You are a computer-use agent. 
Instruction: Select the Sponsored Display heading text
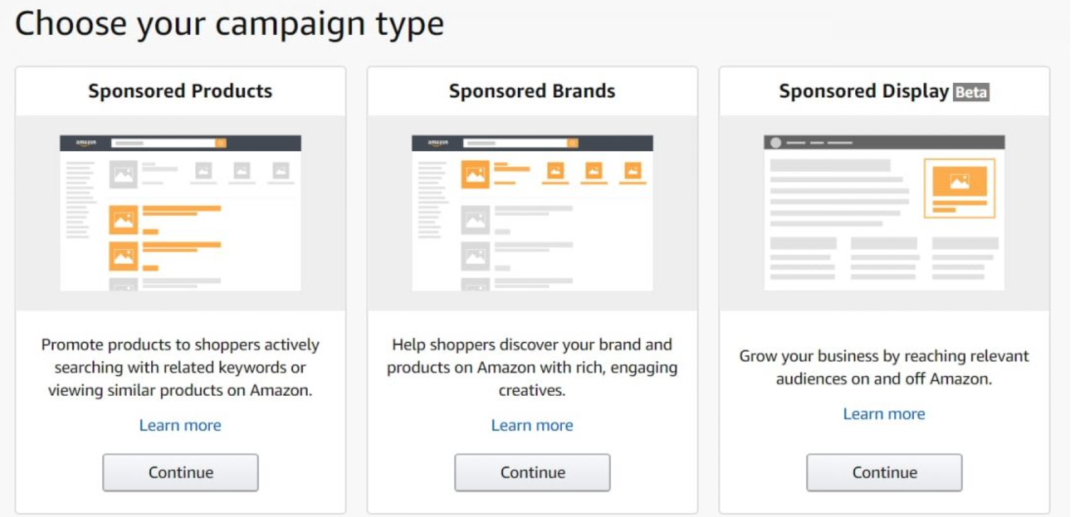click(x=863, y=91)
